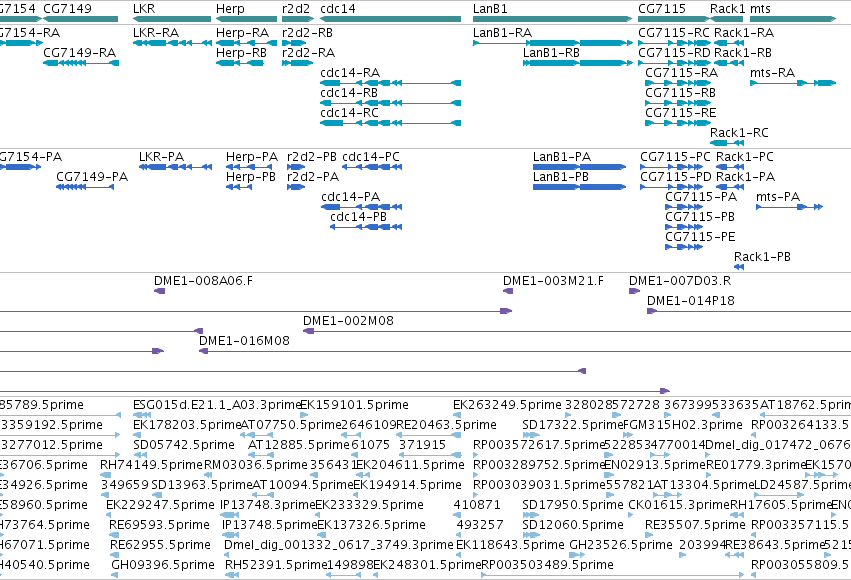Select the SD12060.5prime EST label
The height and width of the screenshot is (580, 851).
coord(573,525)
